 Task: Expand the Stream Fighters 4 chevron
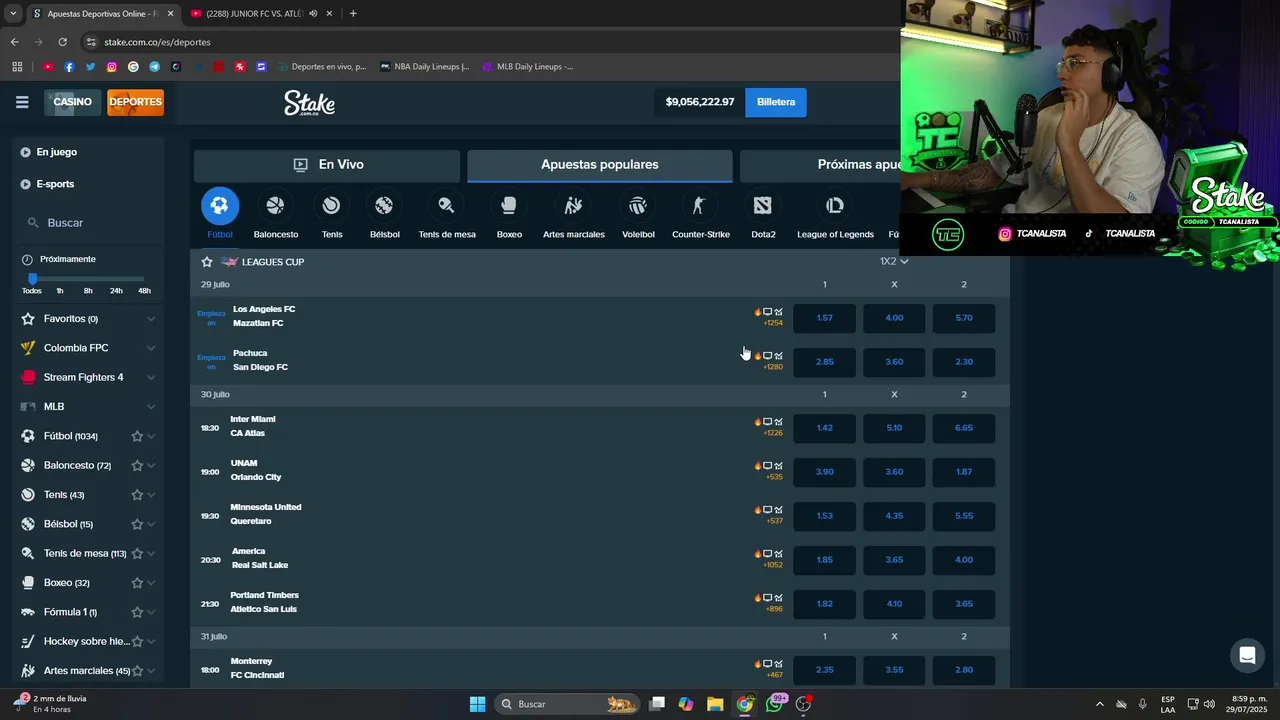tap(151, 377)
